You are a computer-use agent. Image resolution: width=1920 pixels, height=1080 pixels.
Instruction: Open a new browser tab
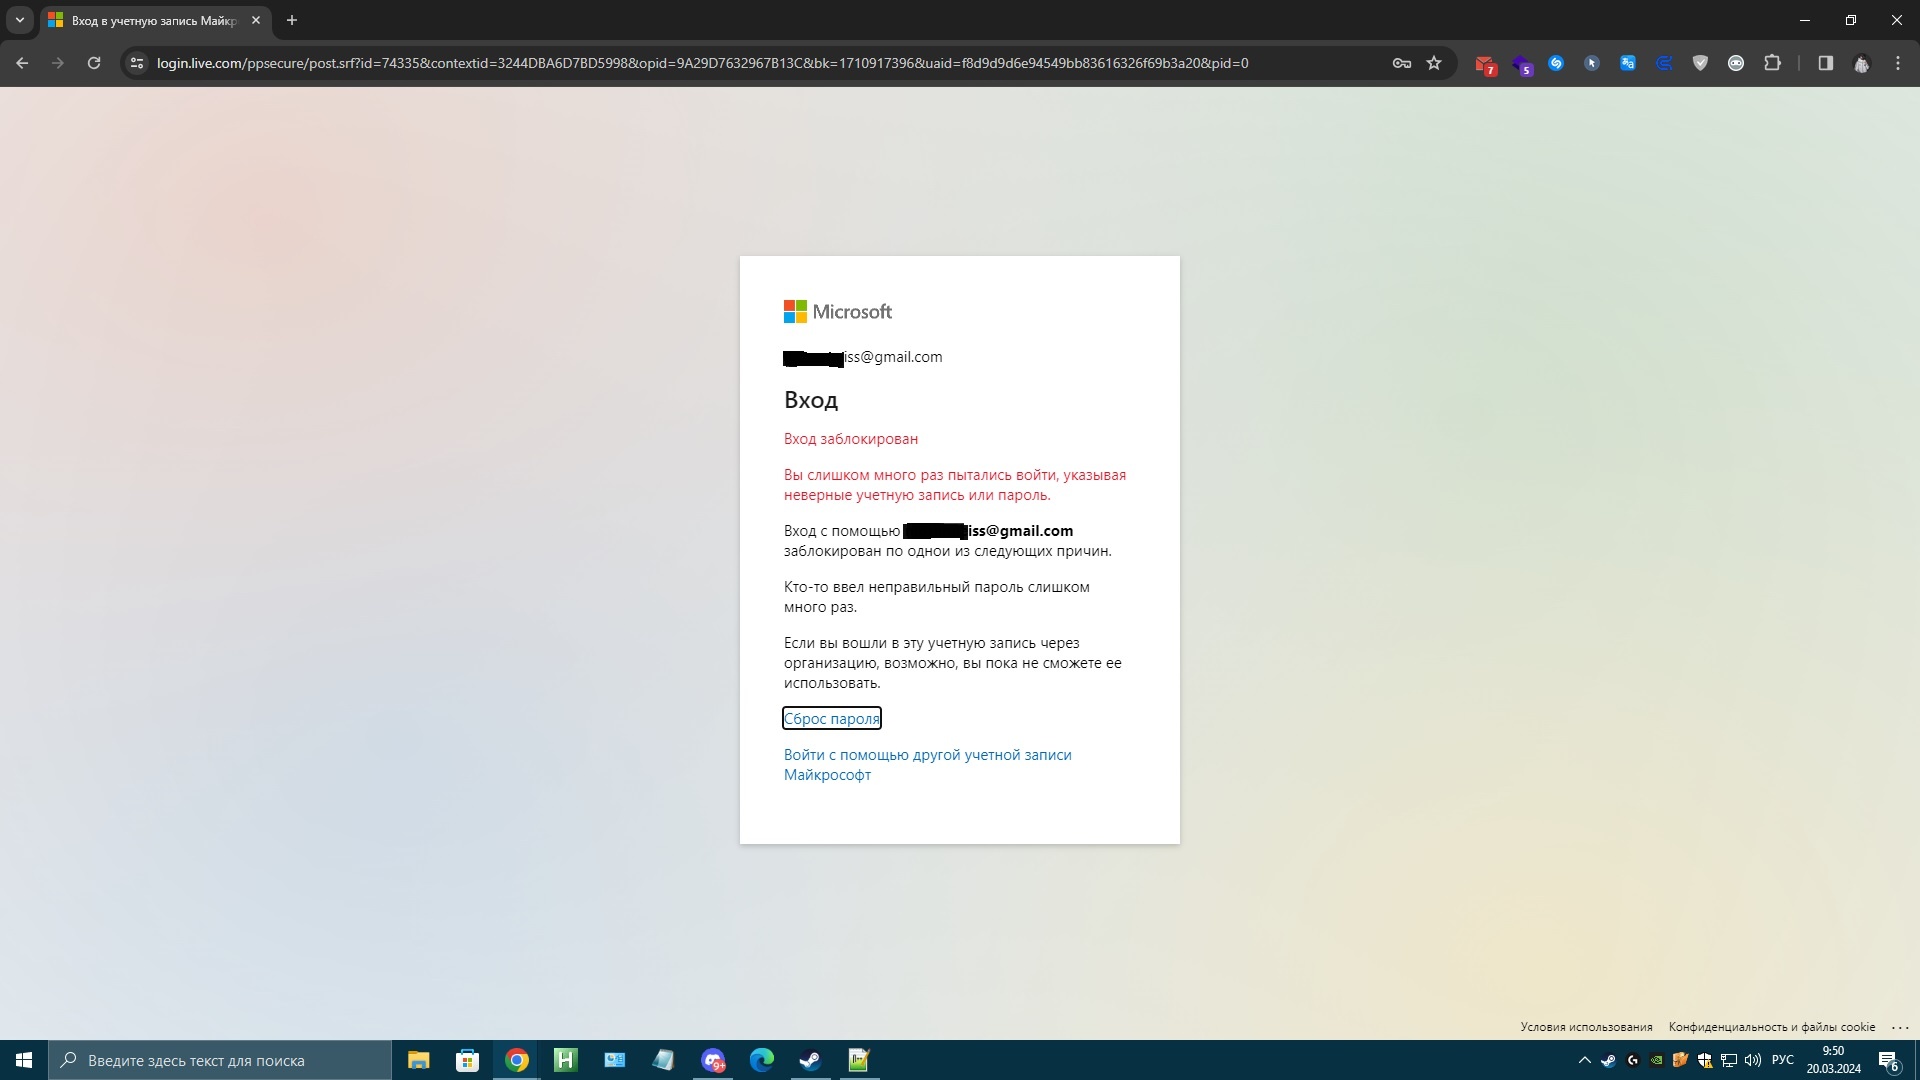(x=292, y=20)
